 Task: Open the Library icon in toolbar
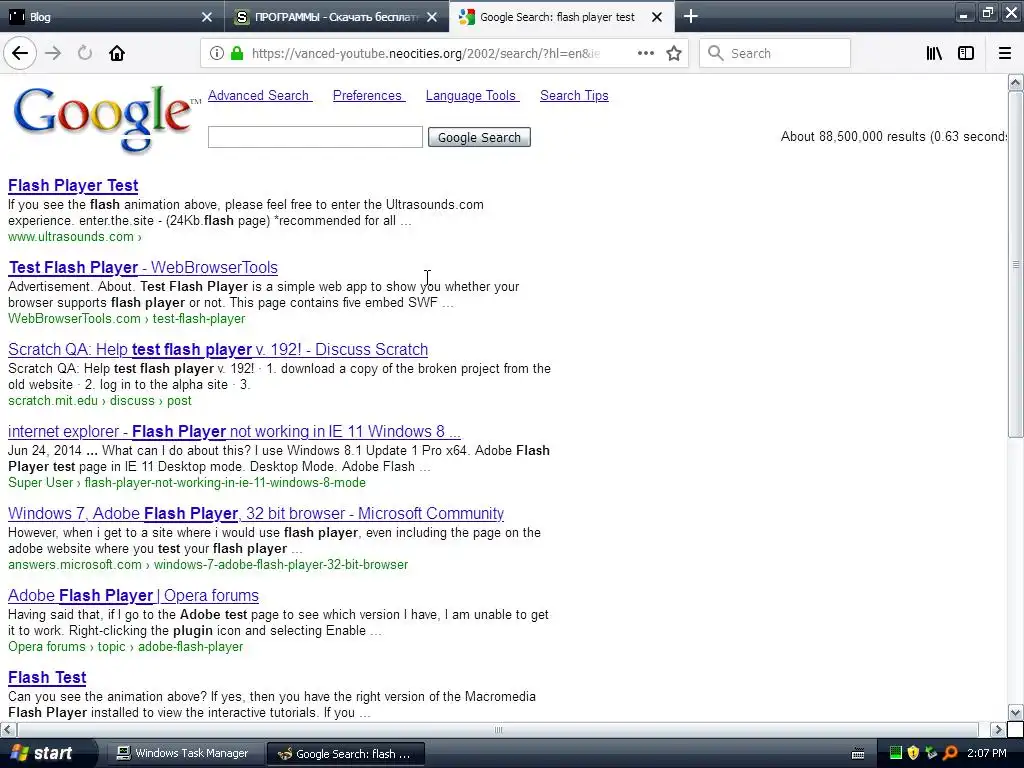(934, 53)
